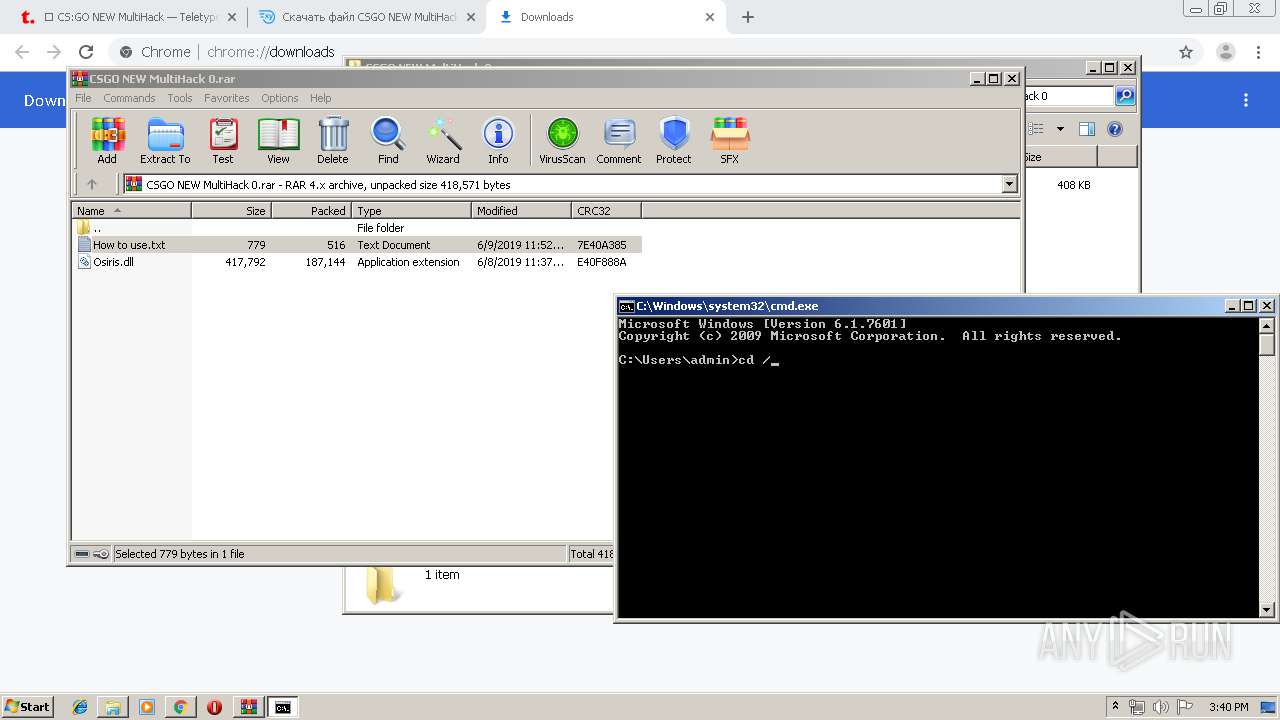Open the Commands menu
The image size is (1280, 720).
[129, 98]
